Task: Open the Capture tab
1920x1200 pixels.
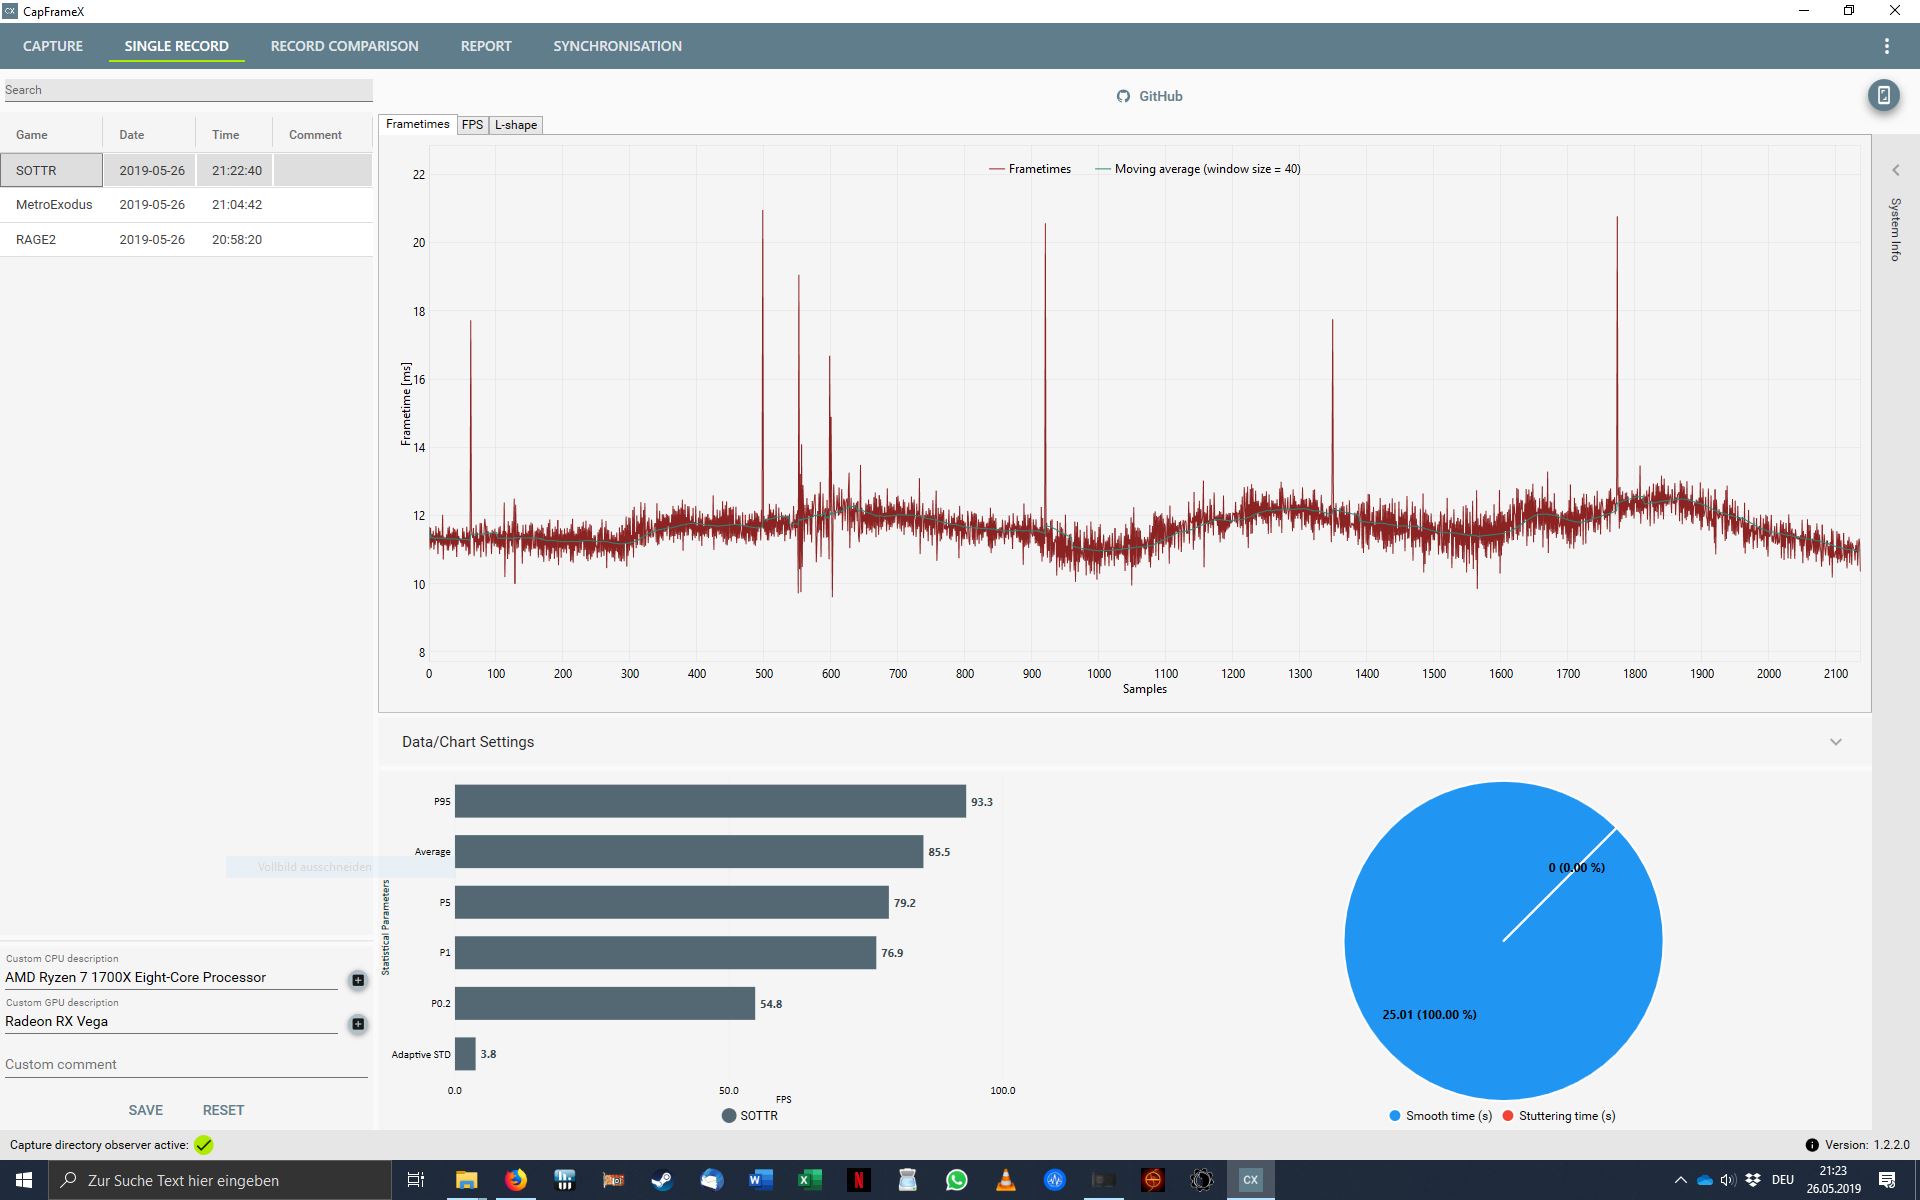Action: click(53, 46)
